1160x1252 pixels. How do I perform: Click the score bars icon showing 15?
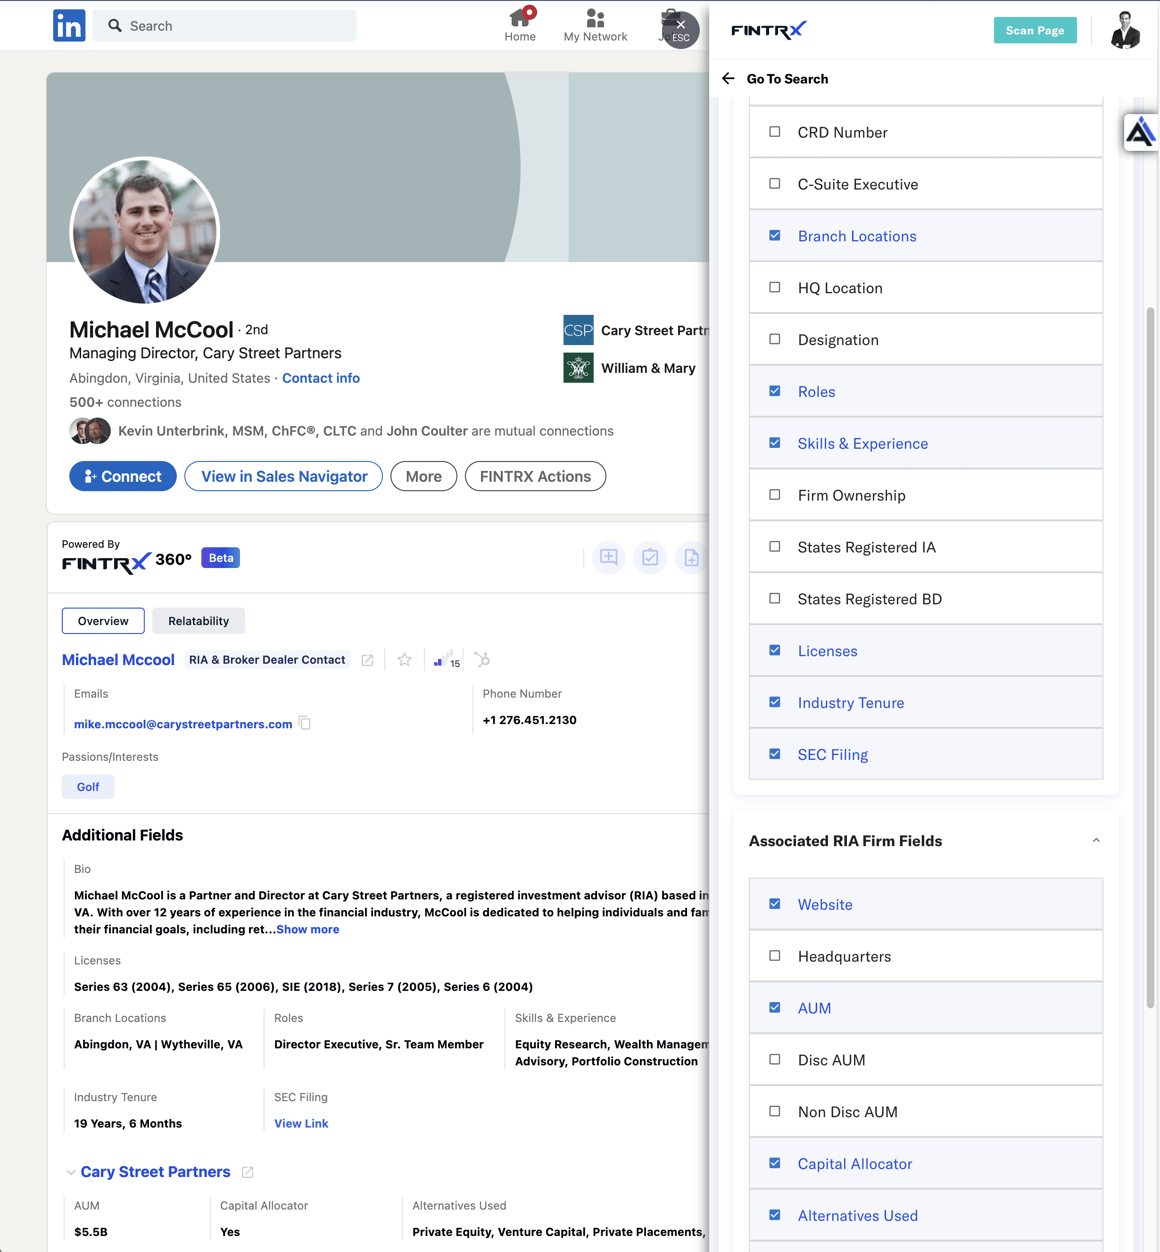click(x=447, y=659)
